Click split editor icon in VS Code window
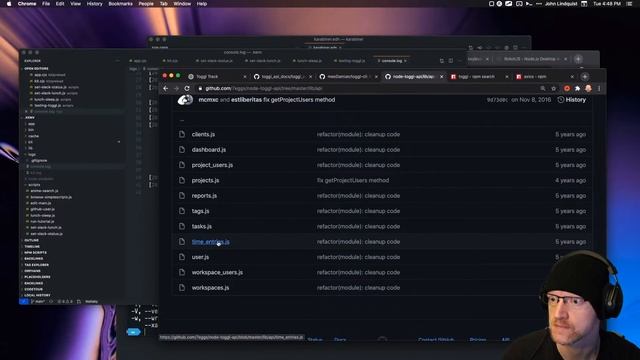This screenshot has width=640, height=360. pyautogui.click(x=451, y=61)
